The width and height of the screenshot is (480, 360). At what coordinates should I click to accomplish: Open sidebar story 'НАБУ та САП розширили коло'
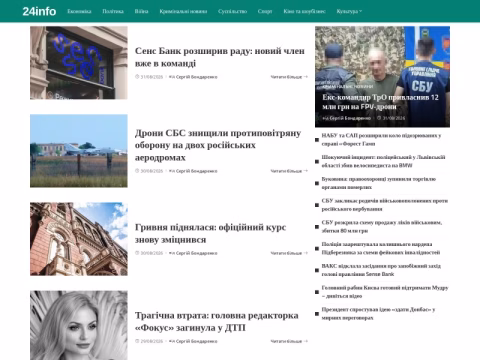381,140
